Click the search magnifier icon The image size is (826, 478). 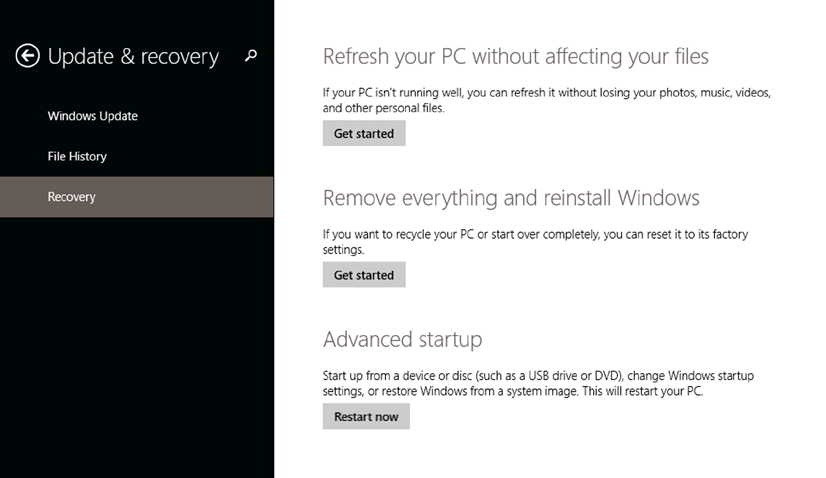point(250,56)
